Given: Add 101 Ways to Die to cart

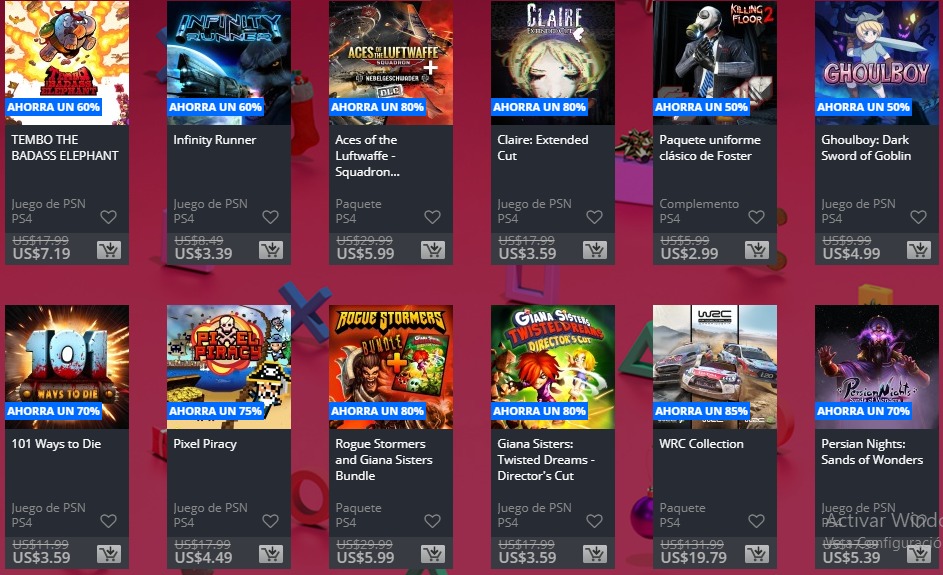Looking at the screenshot, I should [109, 554].
